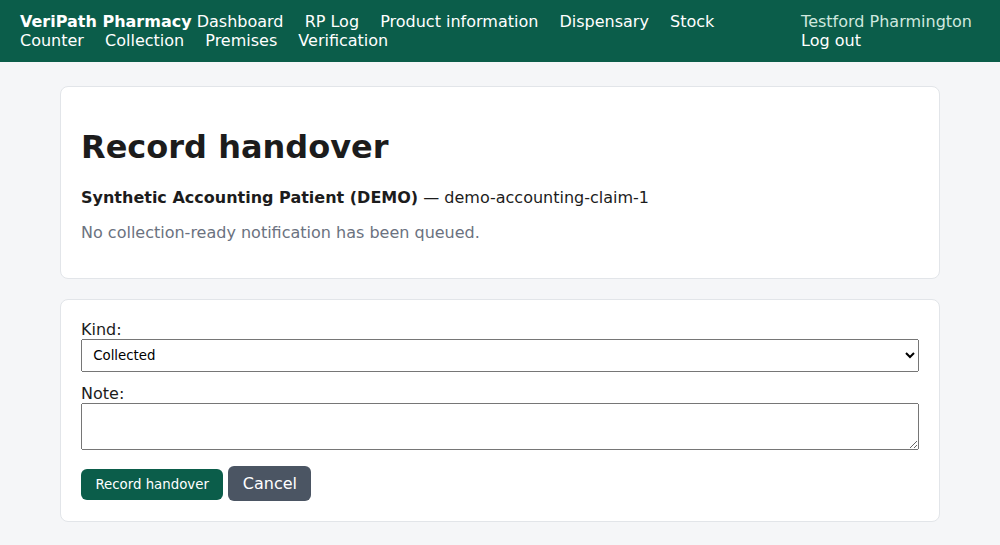Select the demo-accounting-claim-1 reference text
This screenshot has width=1000, height=545.
click(x=546, y=198)
